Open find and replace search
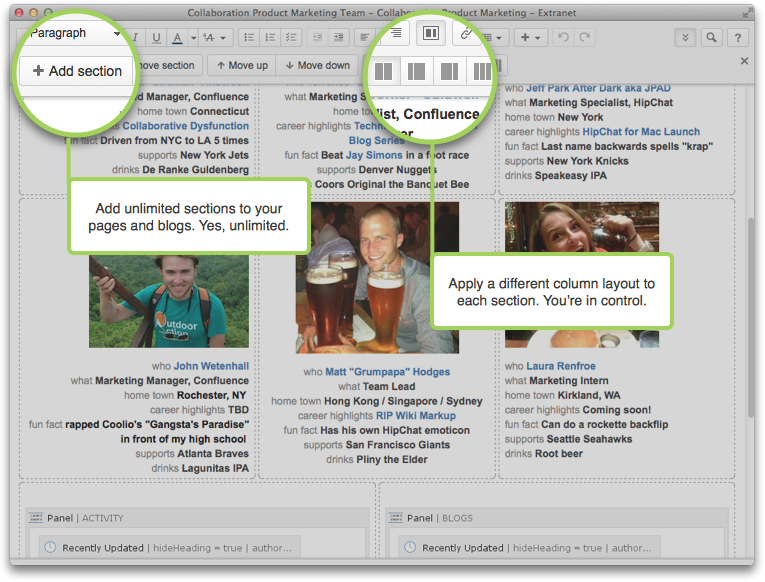 tap(711, 38)
